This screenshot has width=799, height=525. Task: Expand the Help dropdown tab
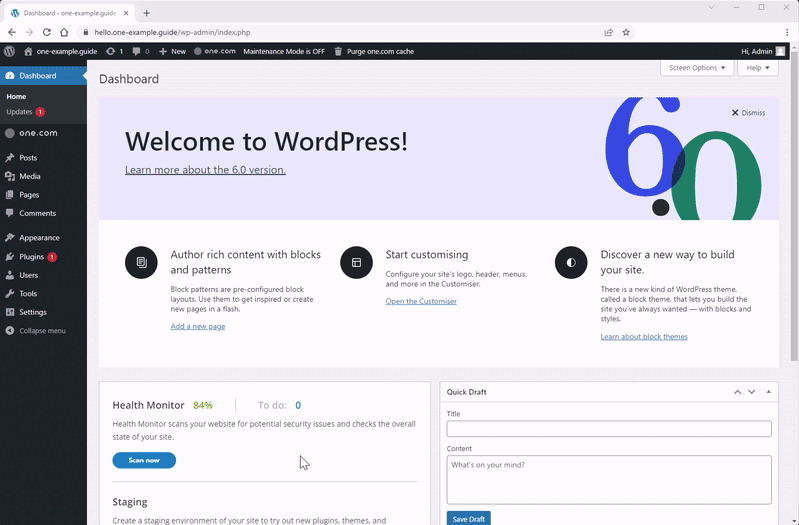757,68
